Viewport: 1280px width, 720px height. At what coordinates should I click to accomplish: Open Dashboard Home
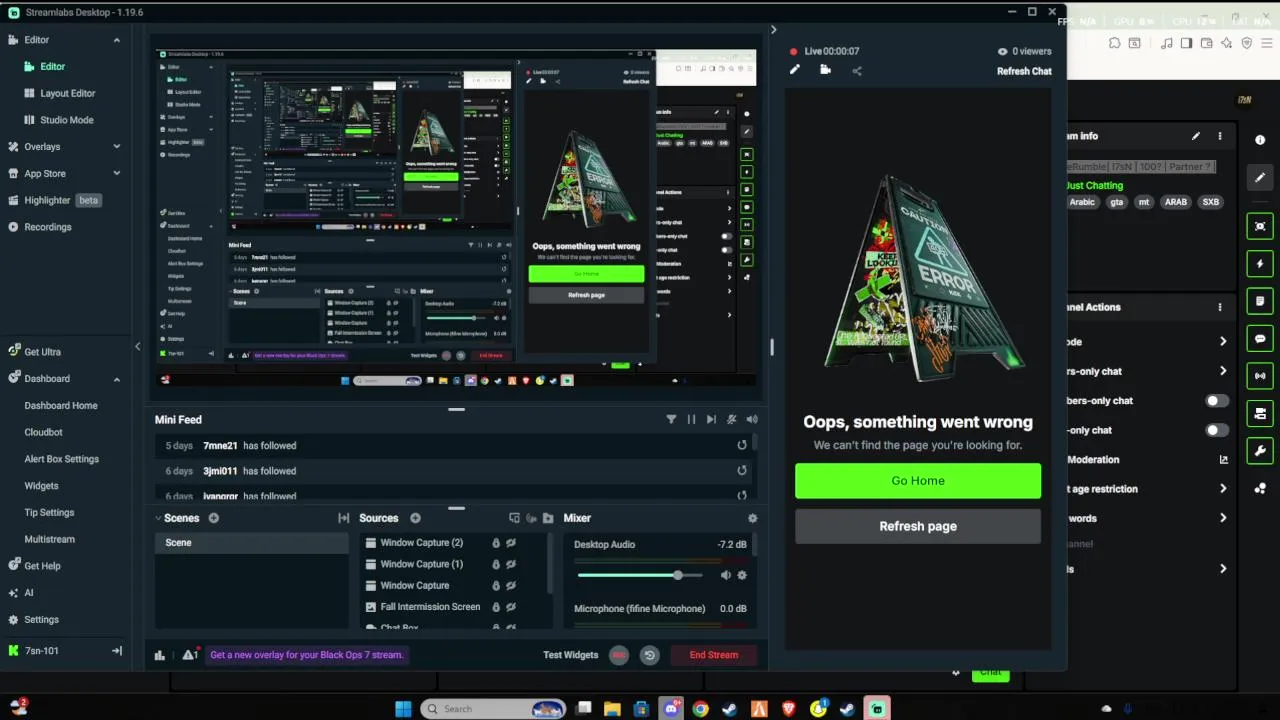coord(61,405)
